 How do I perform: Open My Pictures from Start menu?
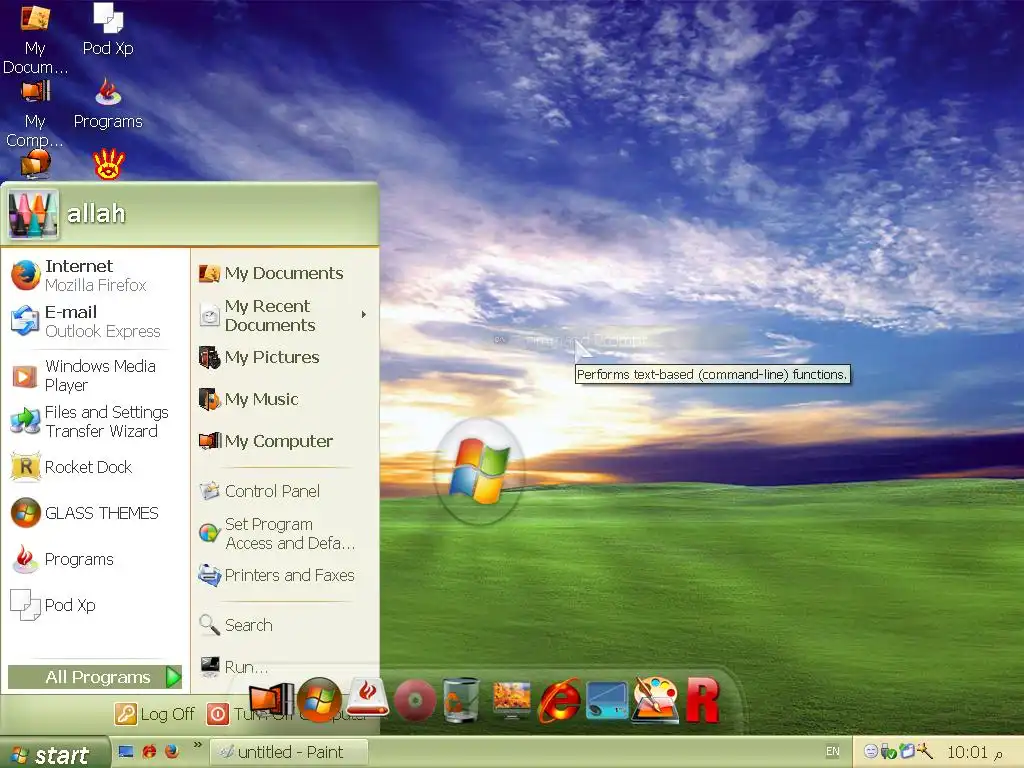[x=285, y=357]
